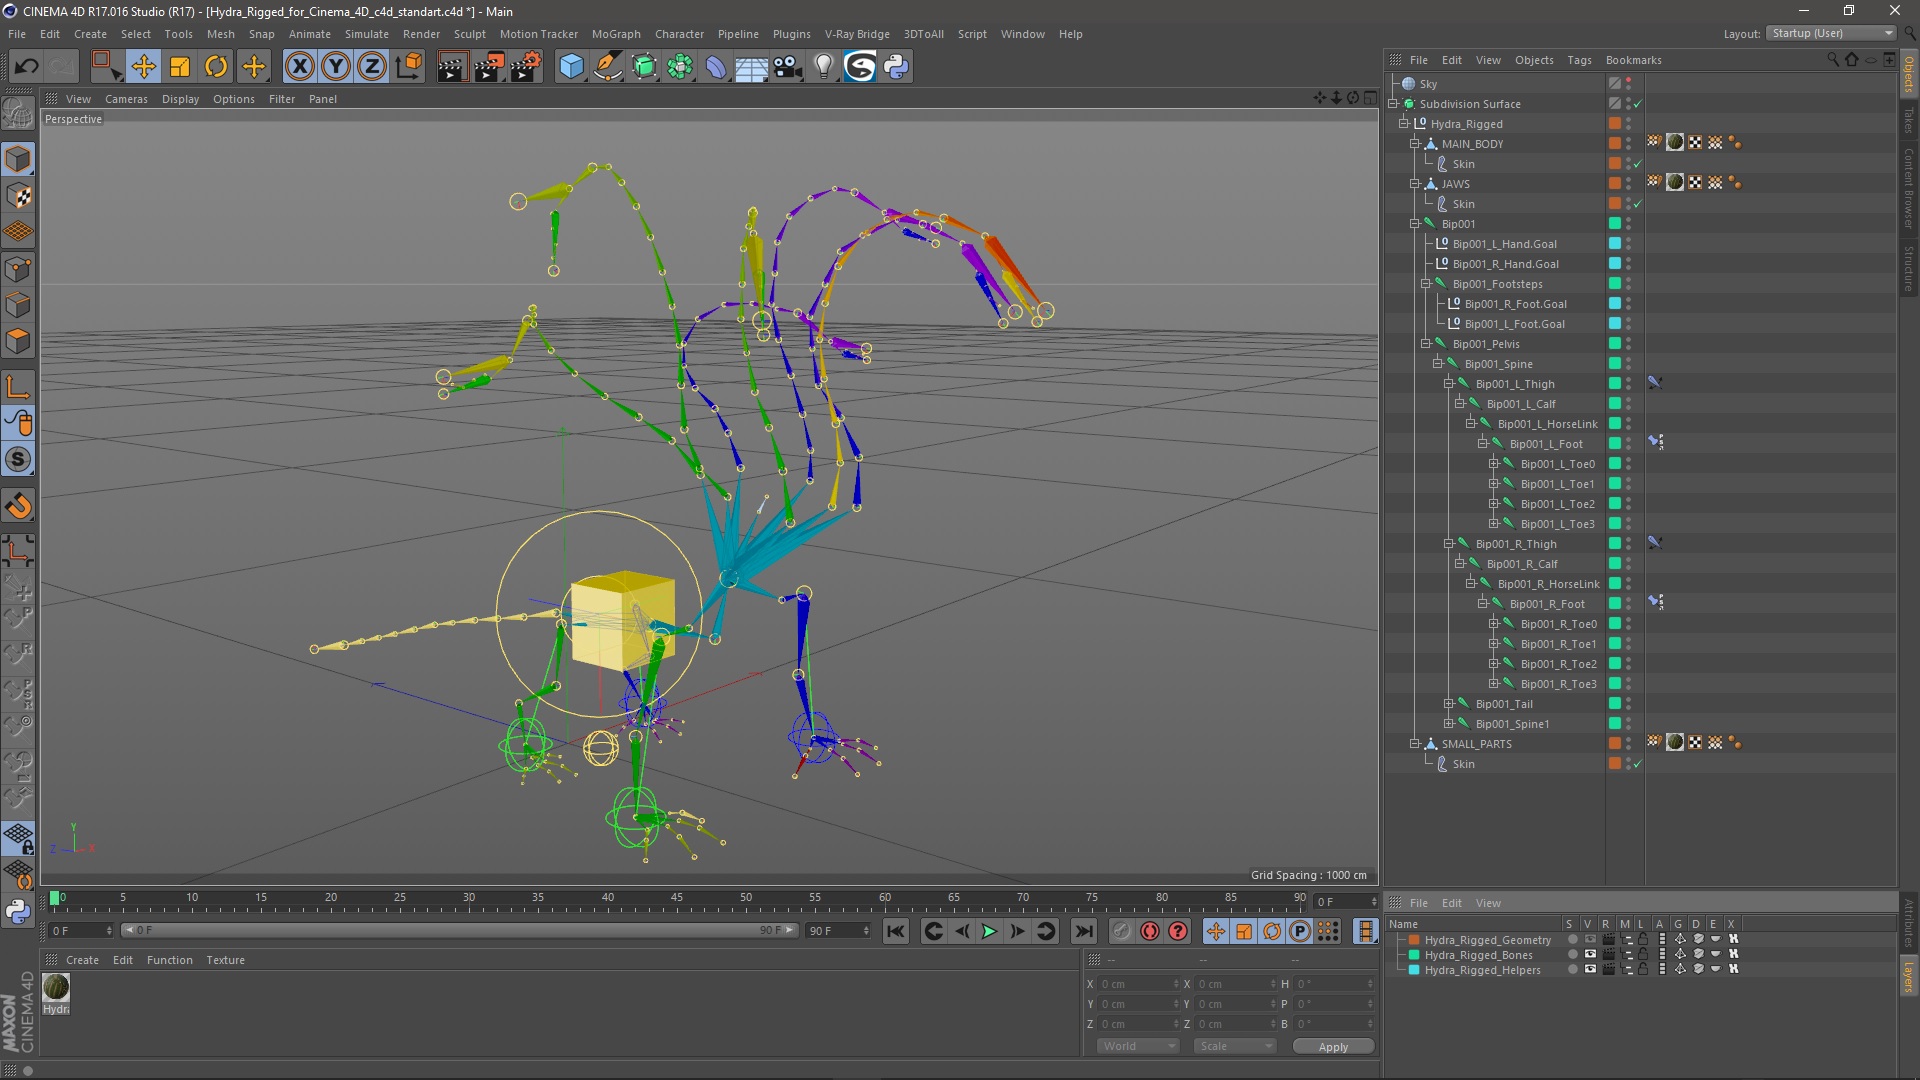This screenshot has width=1920, height=1080.
Task: Expand the Bip001_Spine1 node
Action: [x=1448, y=724]
